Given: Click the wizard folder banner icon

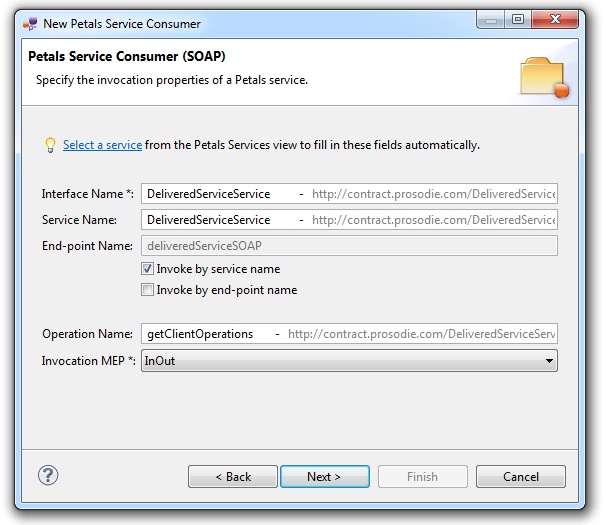Looking at the screenshot, I should tap(545, 76).
